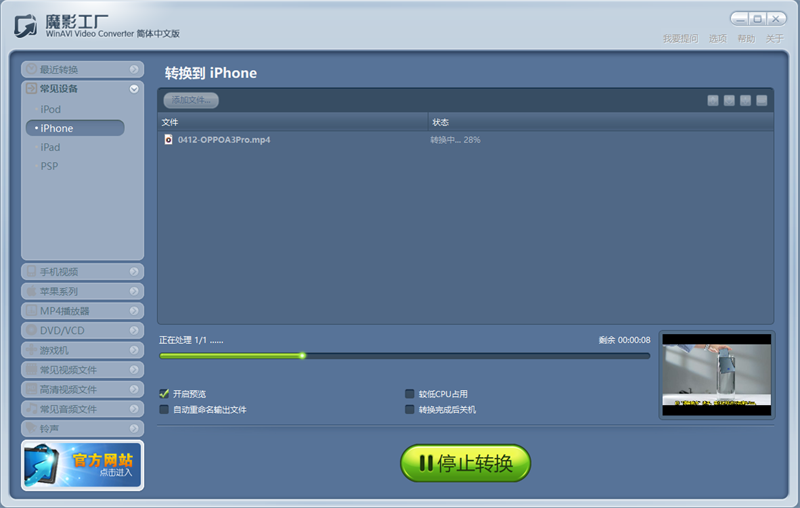Select iPad in the device list
800x508 pixels.
tap(50, 147)
